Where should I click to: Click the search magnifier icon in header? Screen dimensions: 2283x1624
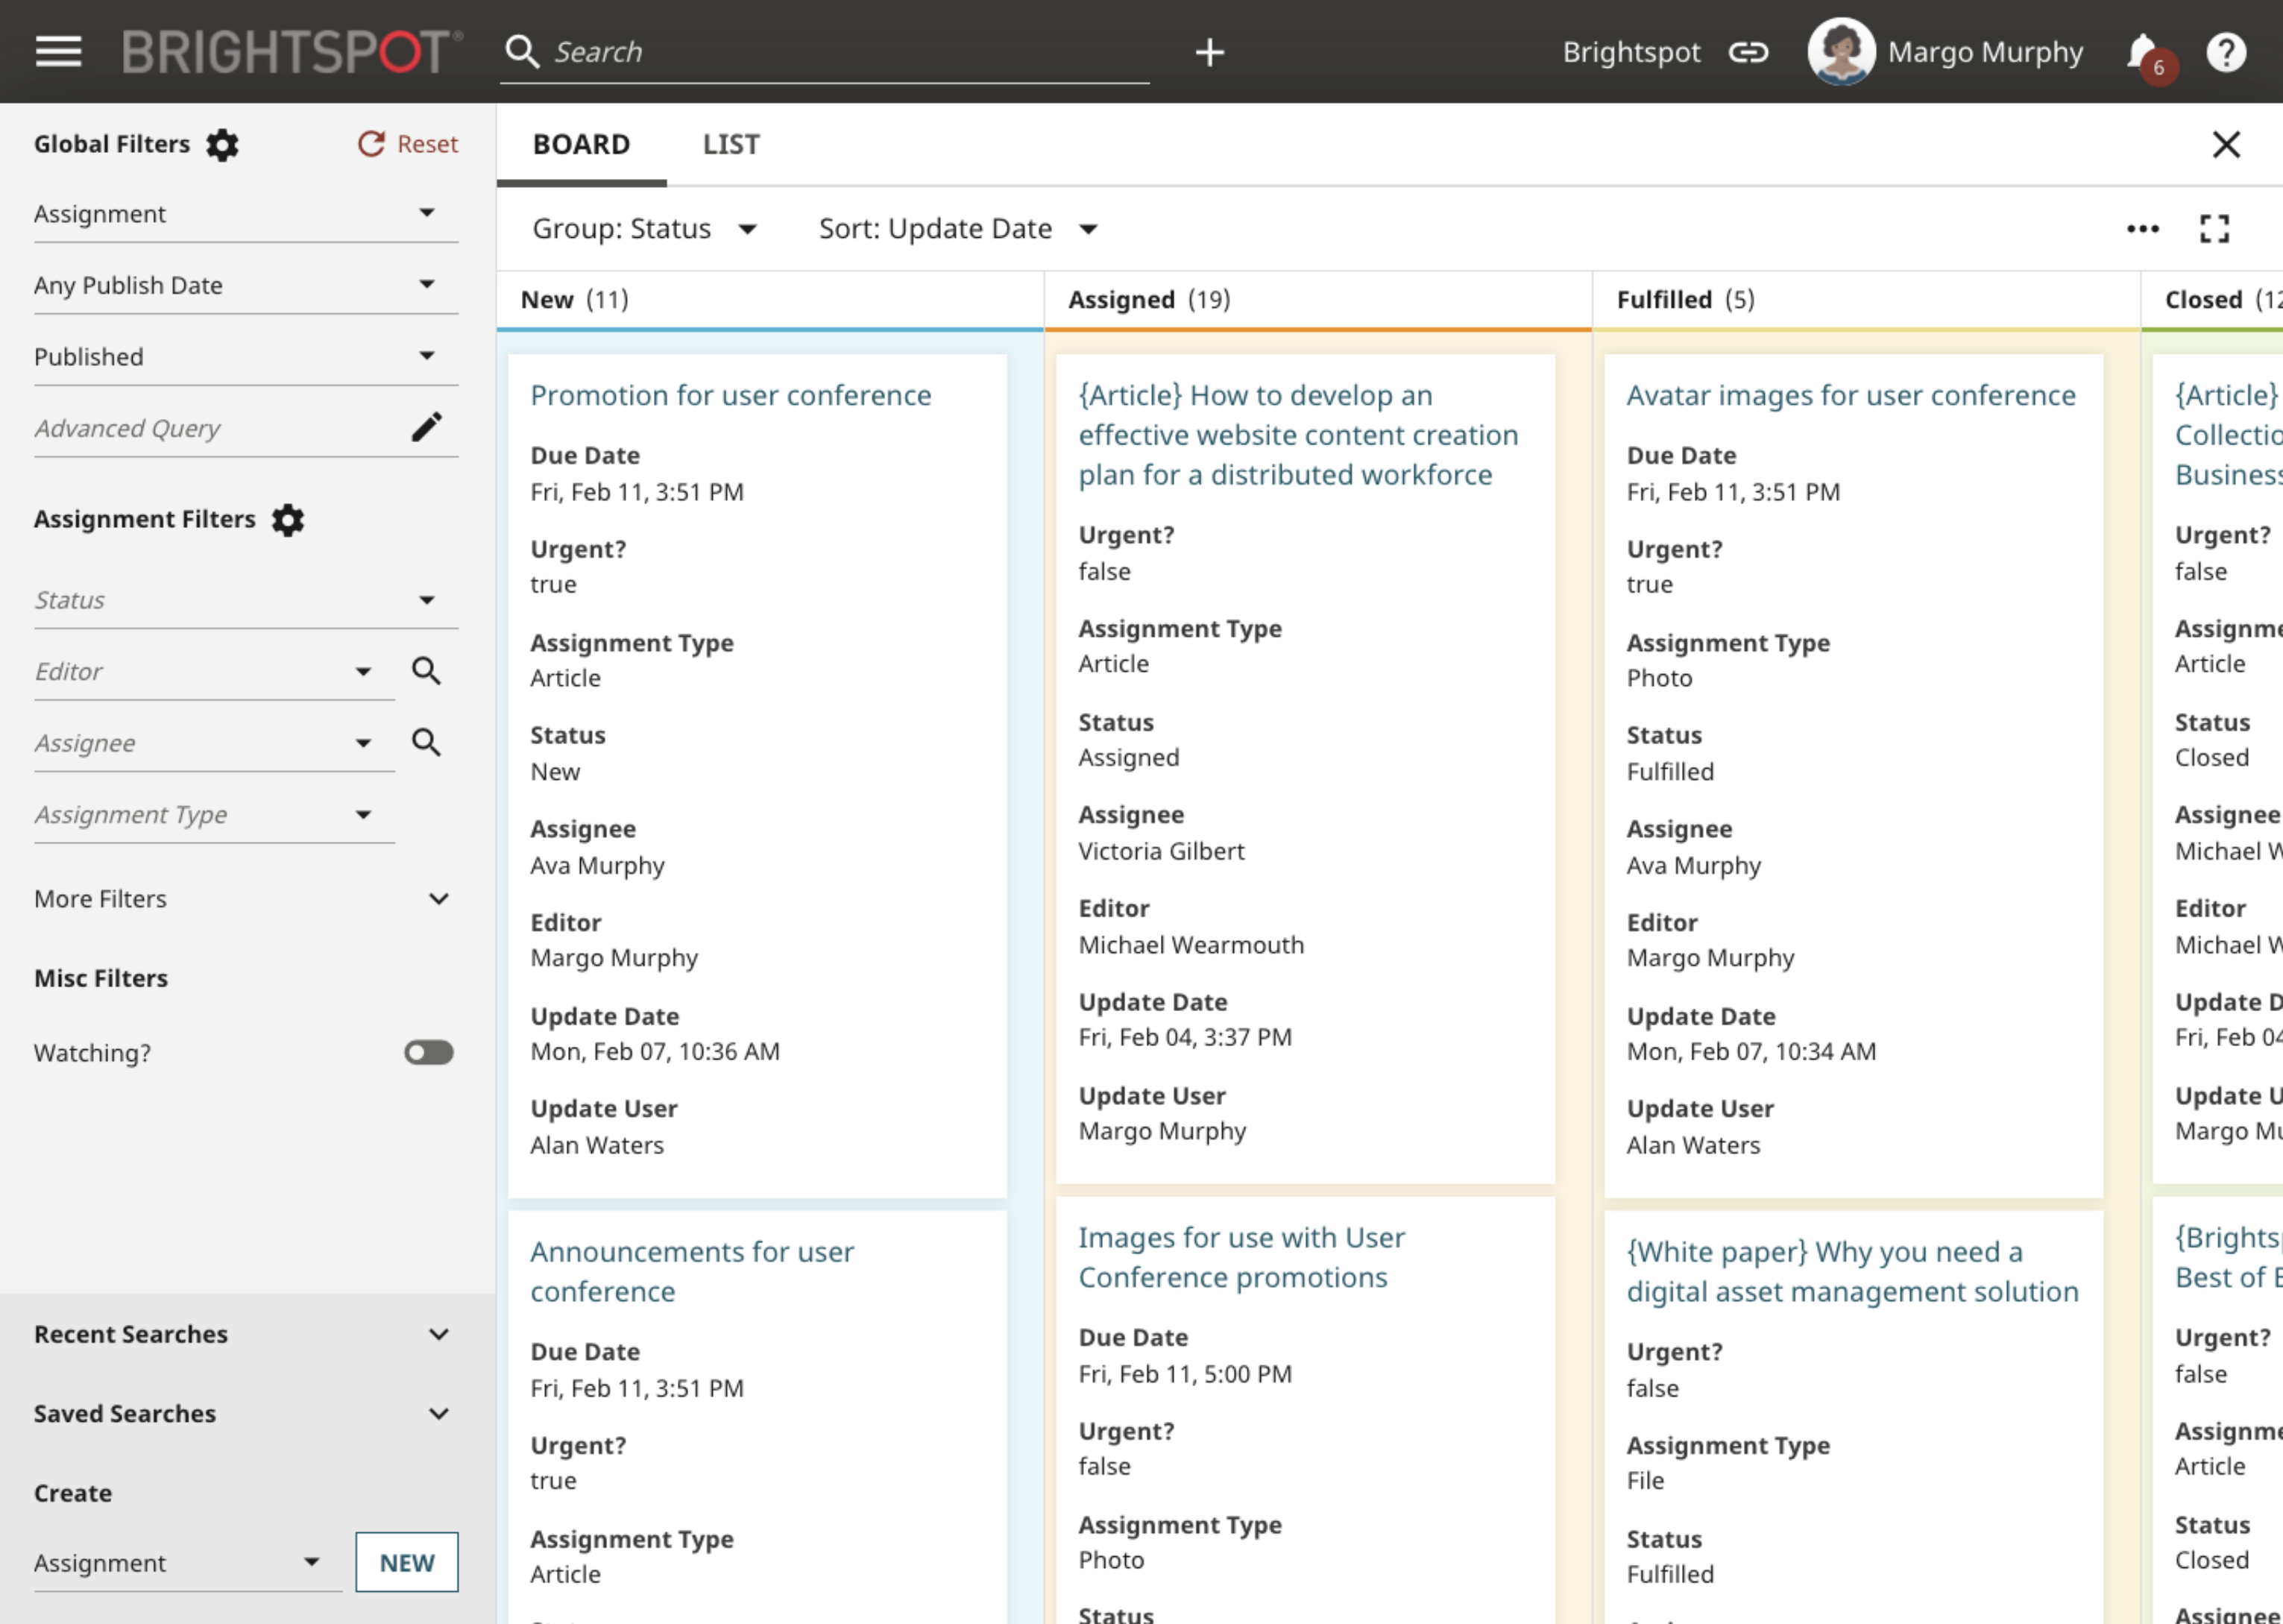tap(522, 52)
